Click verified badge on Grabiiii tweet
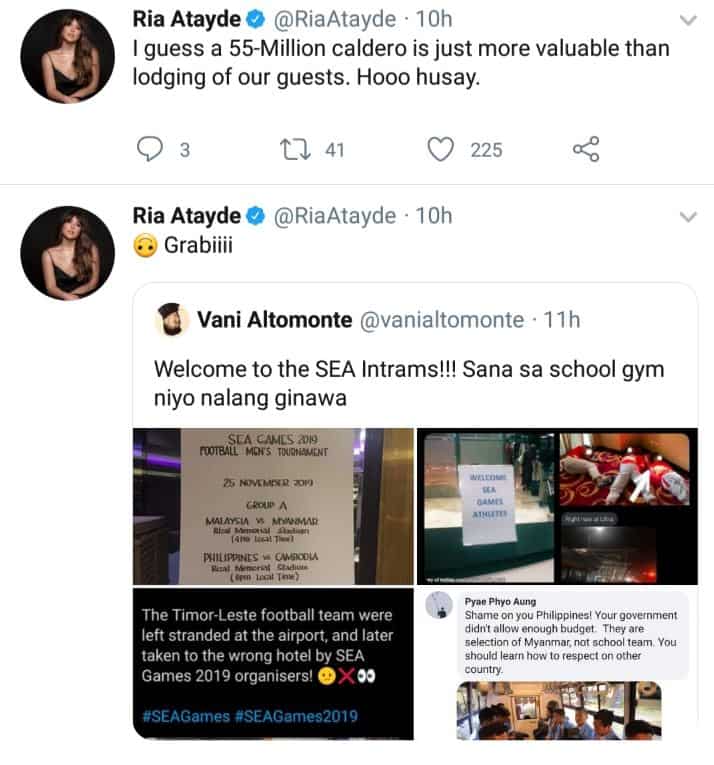The width and height of the screenshot is (714, 765). [x=255, y=216]
